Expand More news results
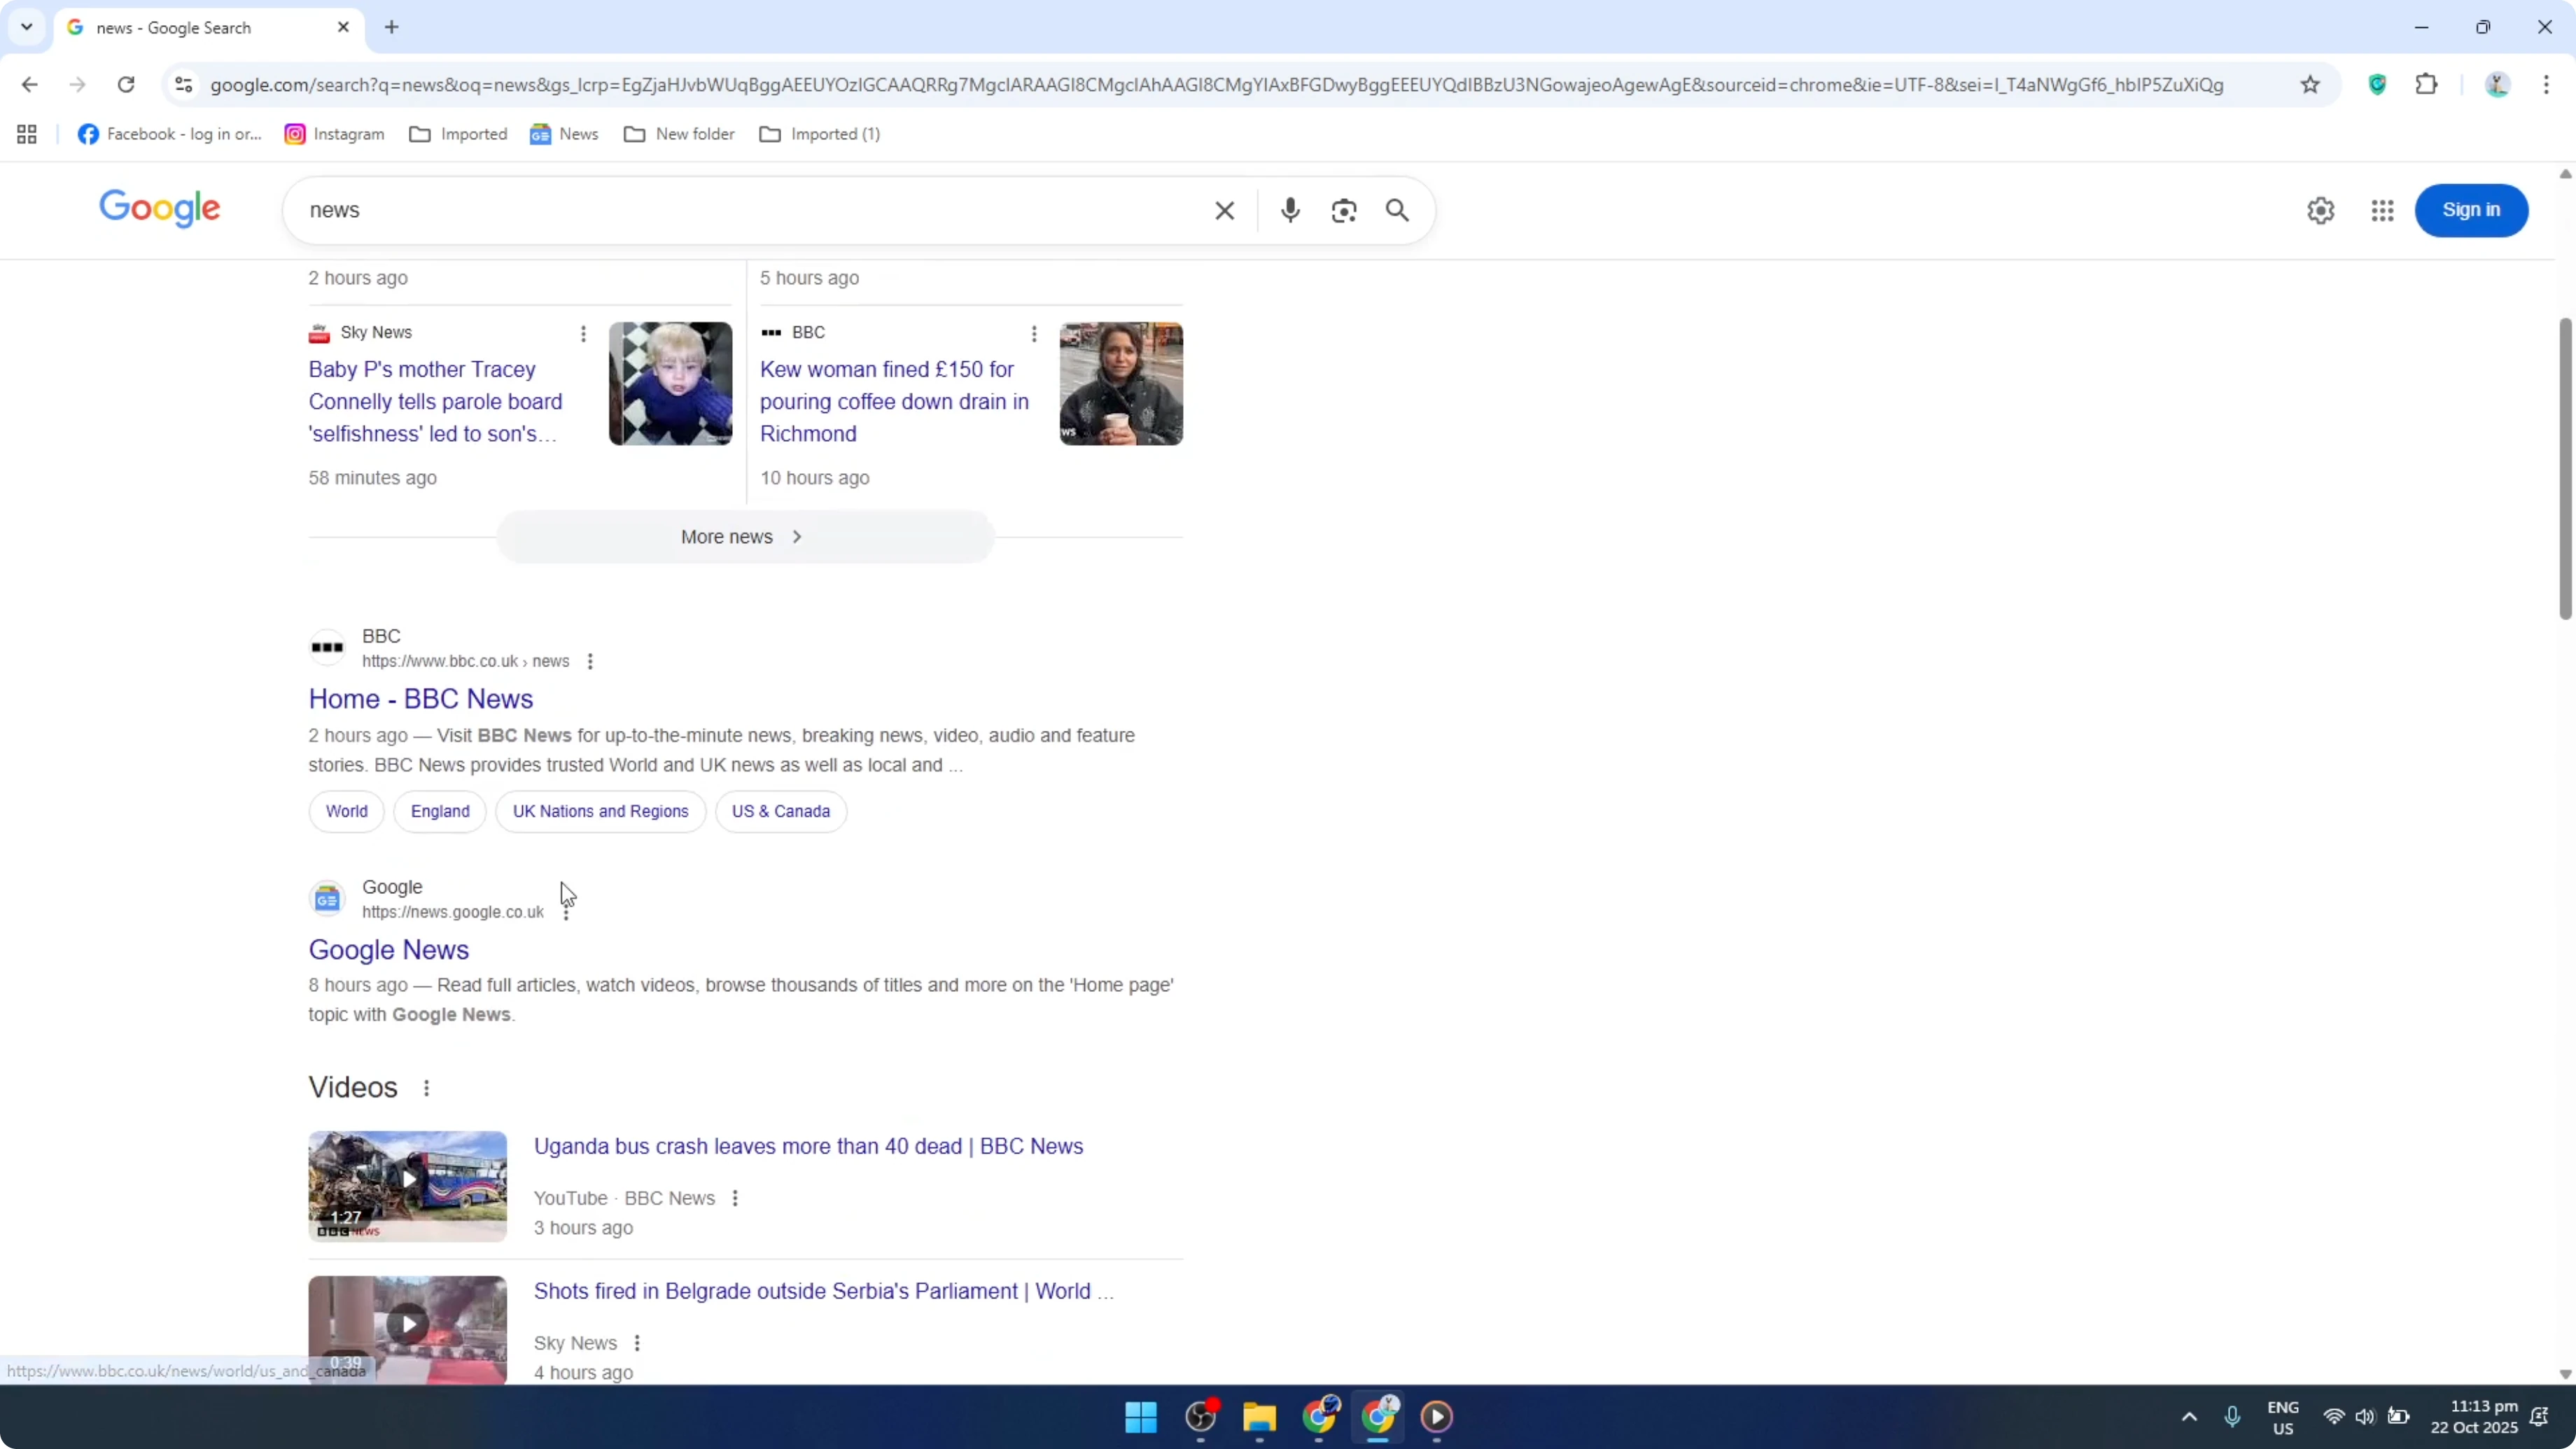The height and width of the screenshot is (1449, 2576). pyautogui.click(x=745, y=537)
